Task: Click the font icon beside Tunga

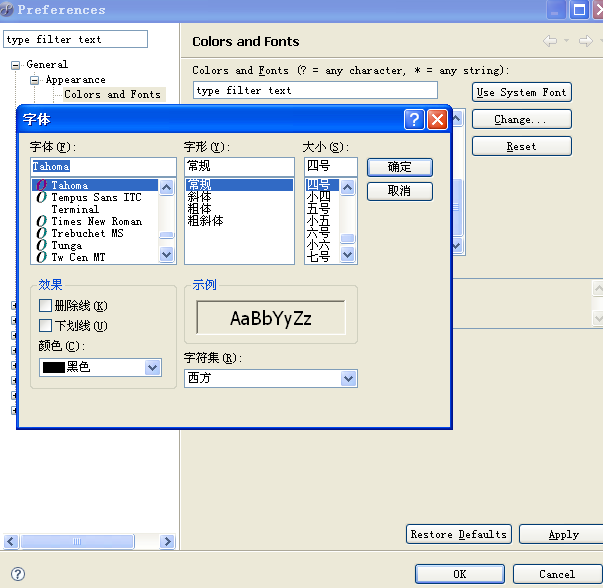Action: (x=42, y=245)
